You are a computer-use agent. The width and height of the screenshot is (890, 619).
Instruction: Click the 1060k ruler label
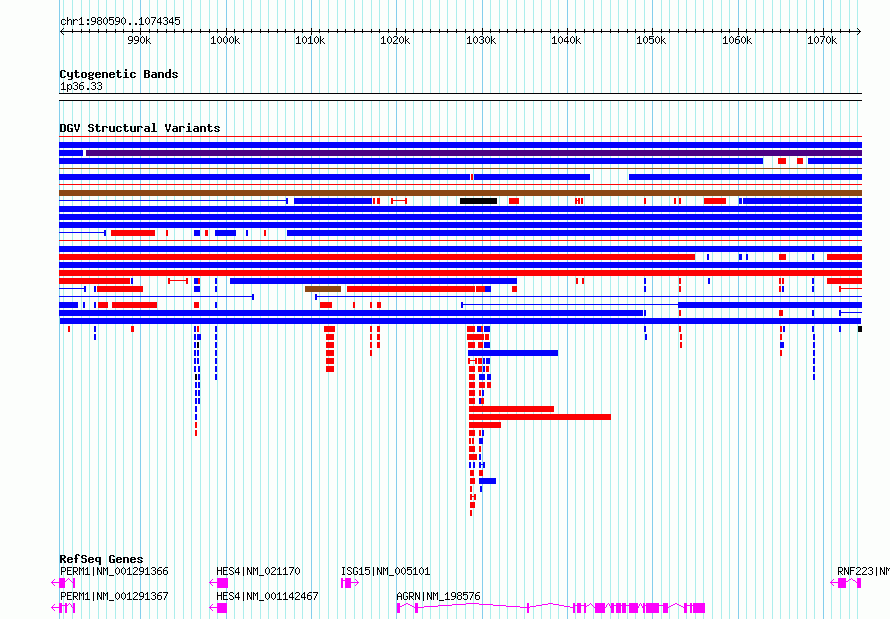coord(737,40)
